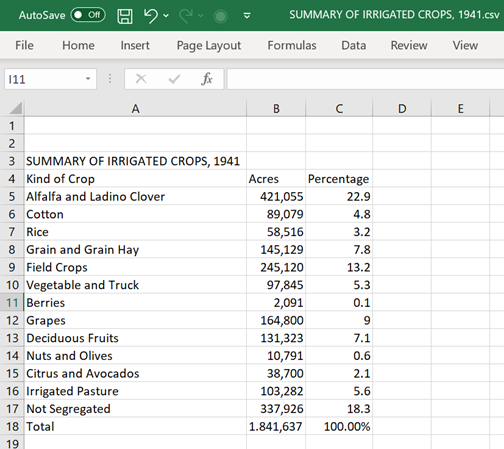The height and width of the screenshot is (449, 504).
Task: Click cell with SUMMARY OF IRRIGATED CROPS, 1941
Action: click(x=135, y=161)
